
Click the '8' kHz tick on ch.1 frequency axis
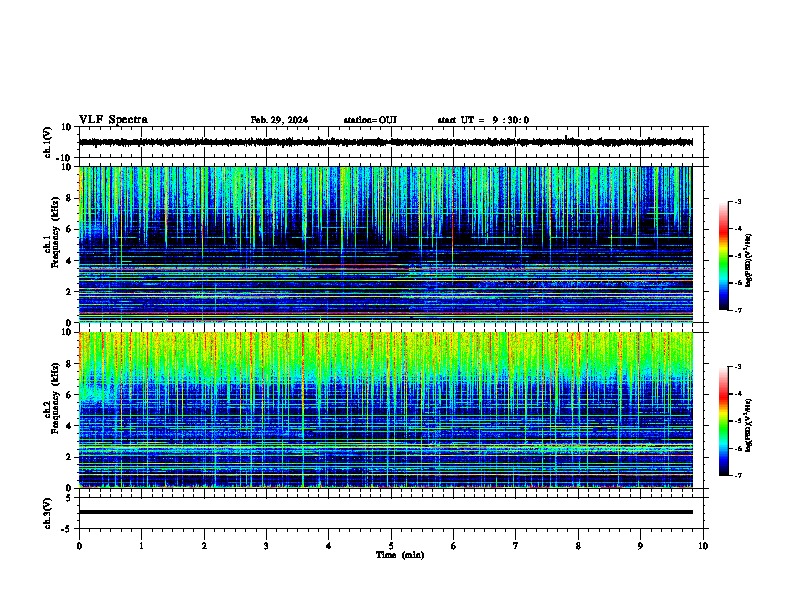tap(69, 198)
